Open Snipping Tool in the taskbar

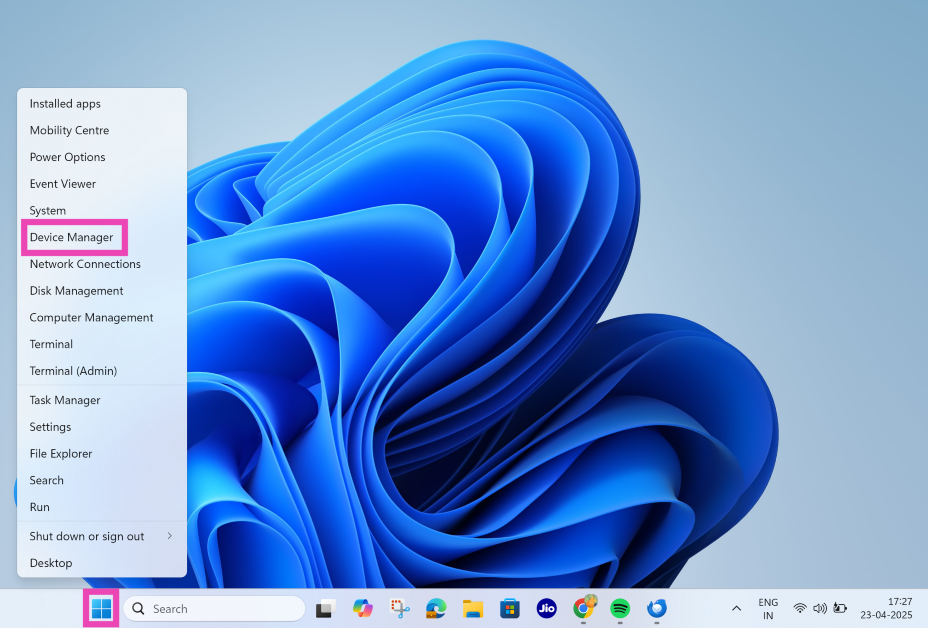click(399, 608)
